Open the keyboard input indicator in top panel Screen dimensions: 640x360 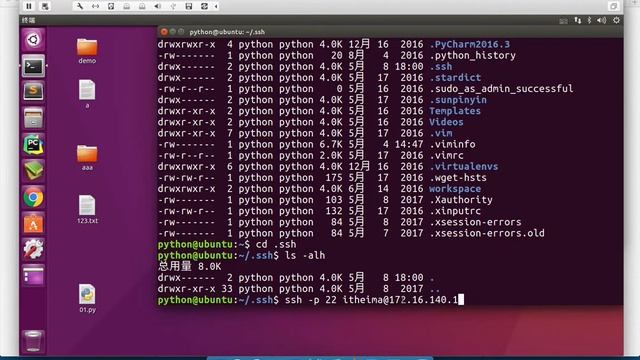(564, 20)
